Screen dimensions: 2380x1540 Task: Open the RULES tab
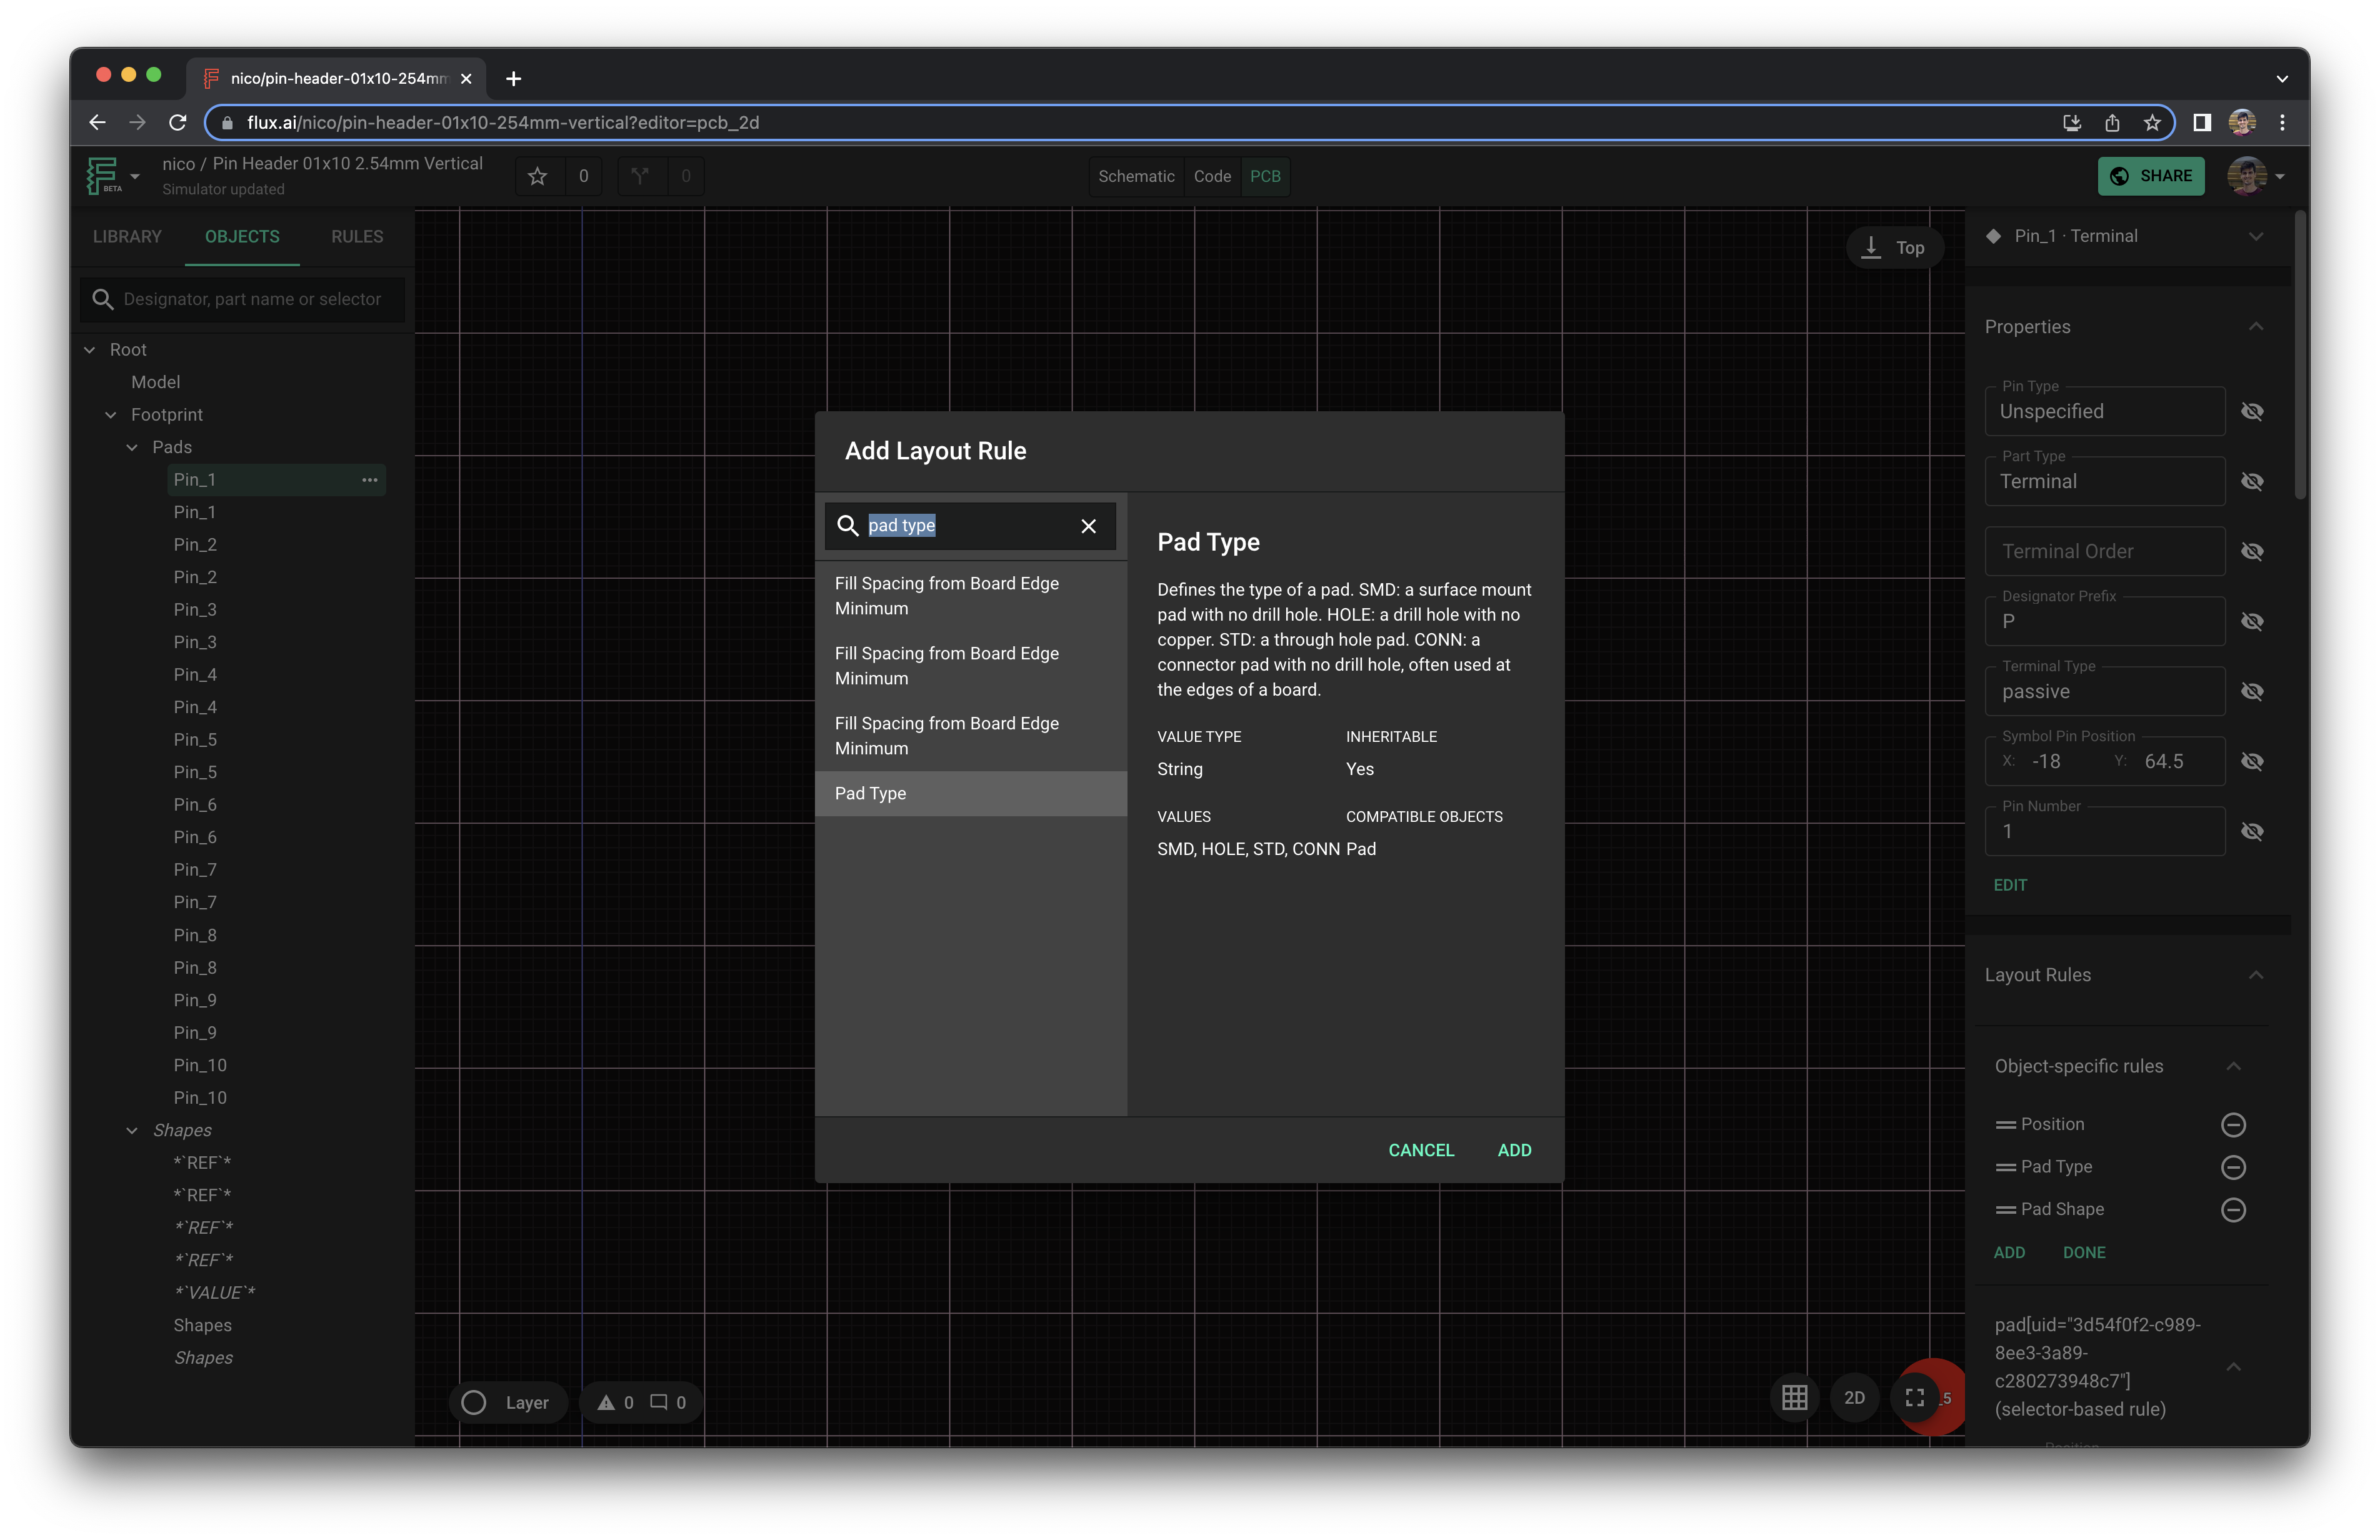point(356,237)
